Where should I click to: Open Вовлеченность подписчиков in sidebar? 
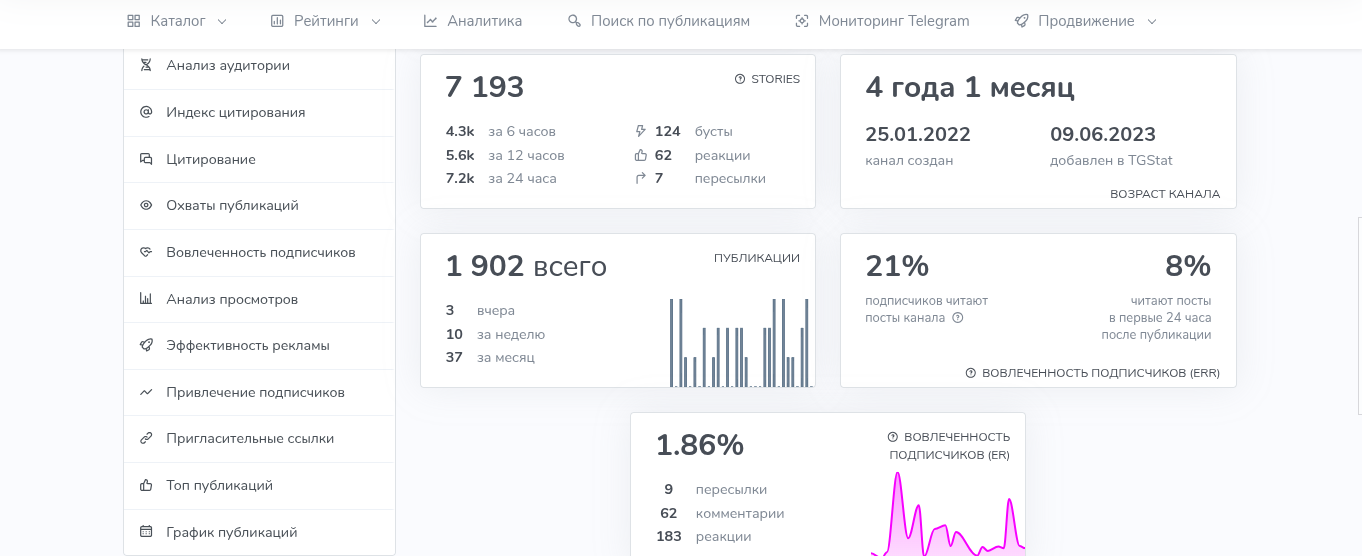259,252
